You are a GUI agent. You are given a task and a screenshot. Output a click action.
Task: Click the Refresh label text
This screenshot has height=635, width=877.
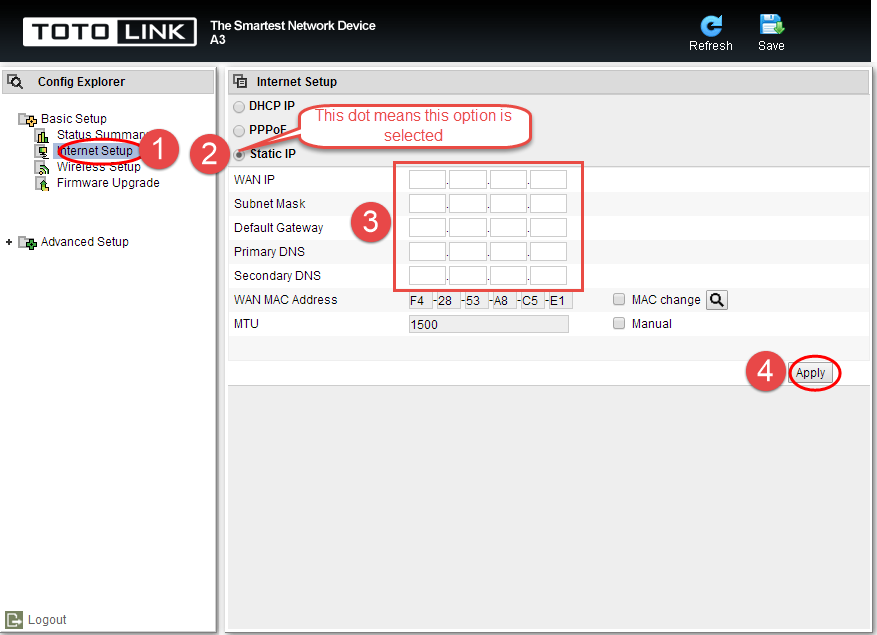pyautogui.click(x=710, y=46)
